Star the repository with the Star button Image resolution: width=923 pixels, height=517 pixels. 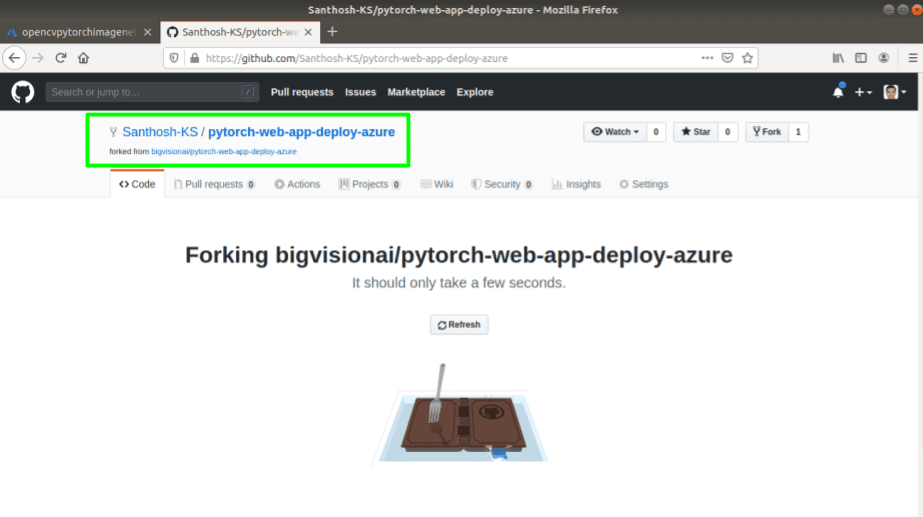coord(696,132)
